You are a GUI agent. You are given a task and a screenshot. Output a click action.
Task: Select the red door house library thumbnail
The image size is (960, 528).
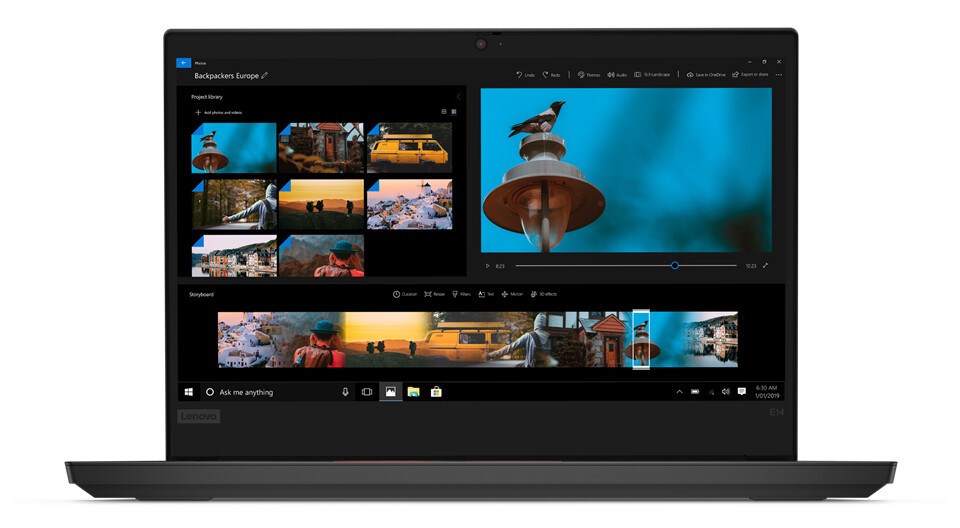point(321,148)
